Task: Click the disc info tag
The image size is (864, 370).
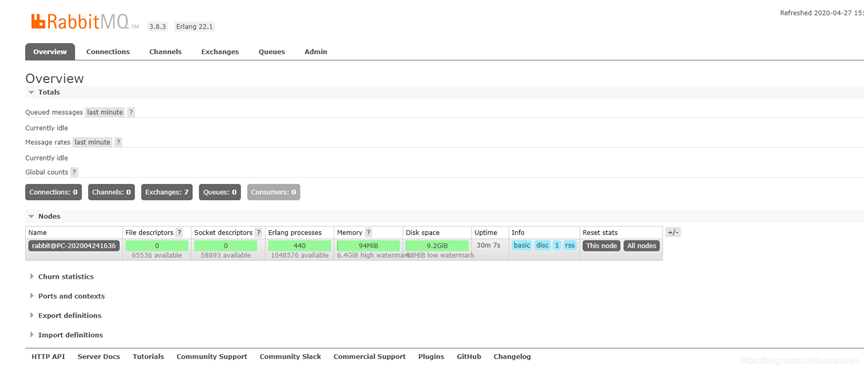Action: coord(543,245)
